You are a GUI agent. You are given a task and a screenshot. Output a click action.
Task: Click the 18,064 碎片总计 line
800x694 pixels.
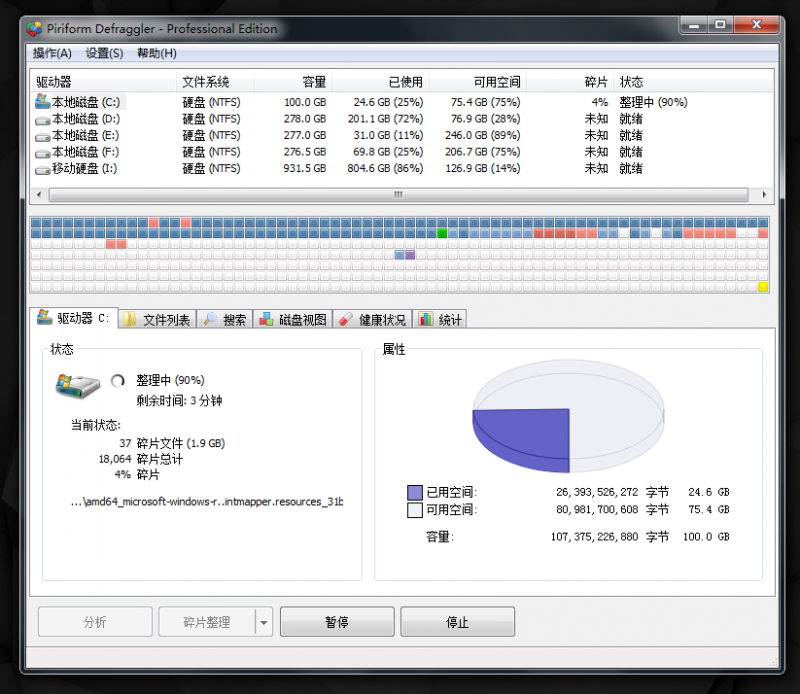(141, 459)
